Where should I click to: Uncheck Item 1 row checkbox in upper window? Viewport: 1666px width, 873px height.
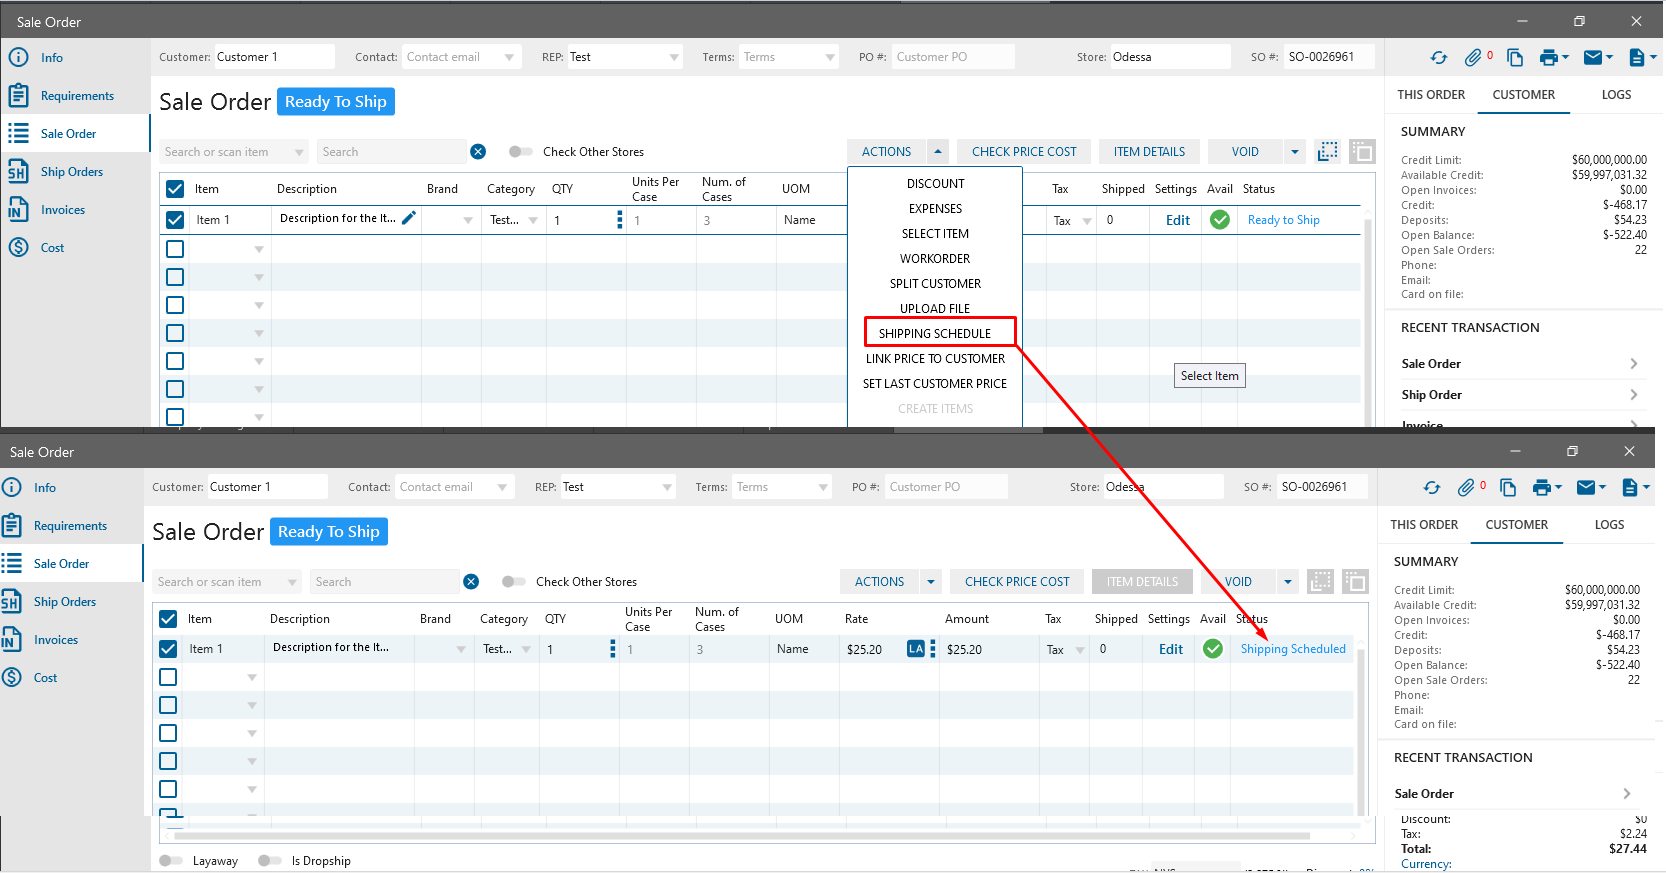tap(175, 220)
